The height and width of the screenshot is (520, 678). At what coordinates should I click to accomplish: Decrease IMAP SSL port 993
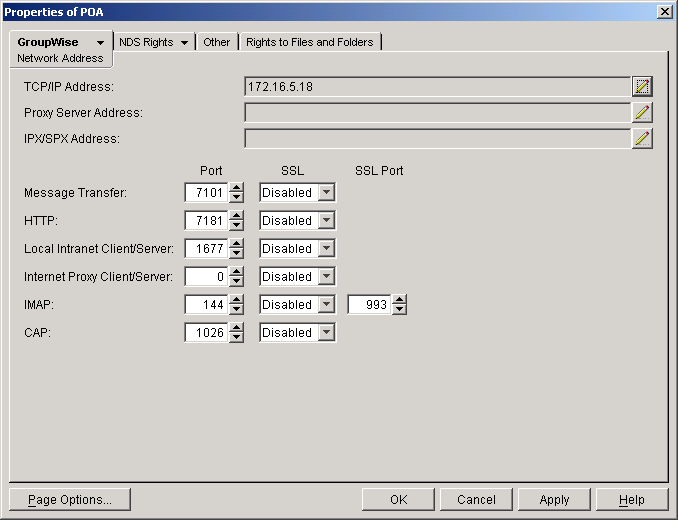click(x=399, y=309)
